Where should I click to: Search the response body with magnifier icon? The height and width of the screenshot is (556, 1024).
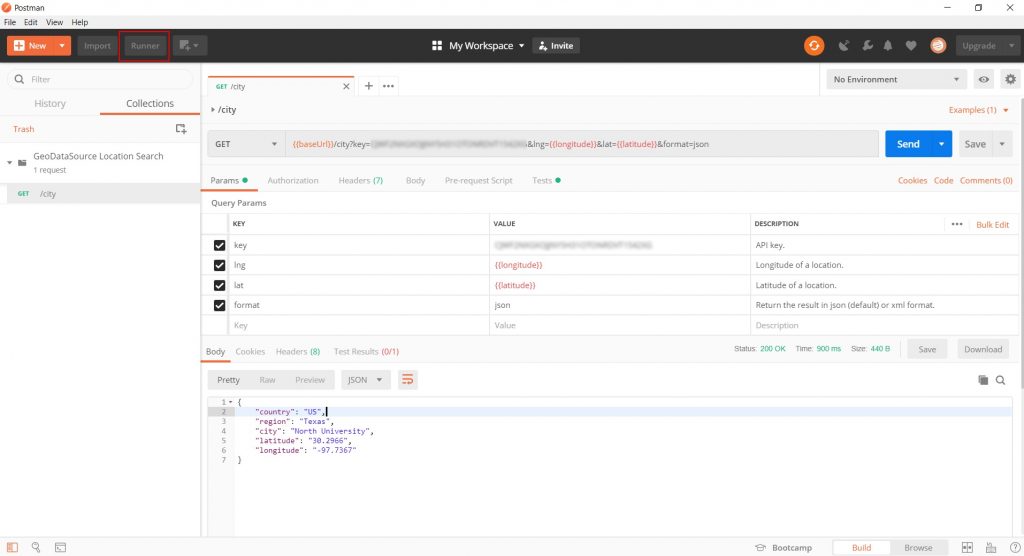pos(1000,380)
